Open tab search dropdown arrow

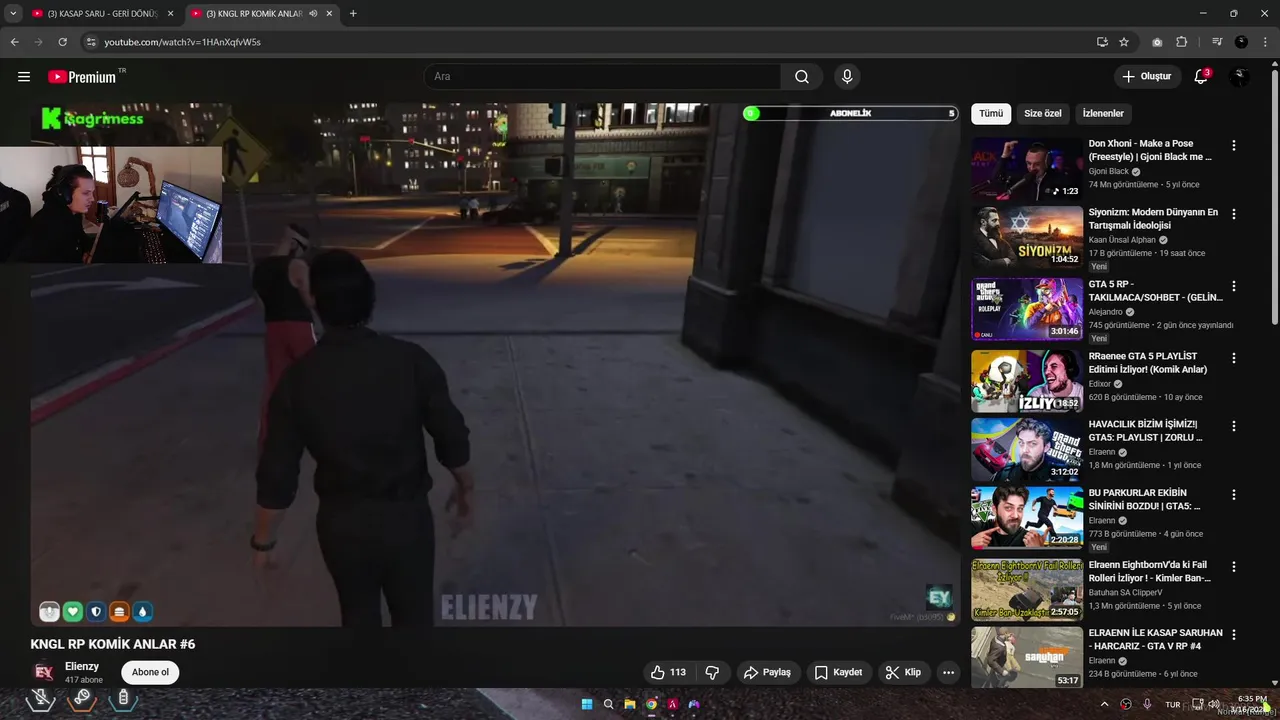[13, 13]
